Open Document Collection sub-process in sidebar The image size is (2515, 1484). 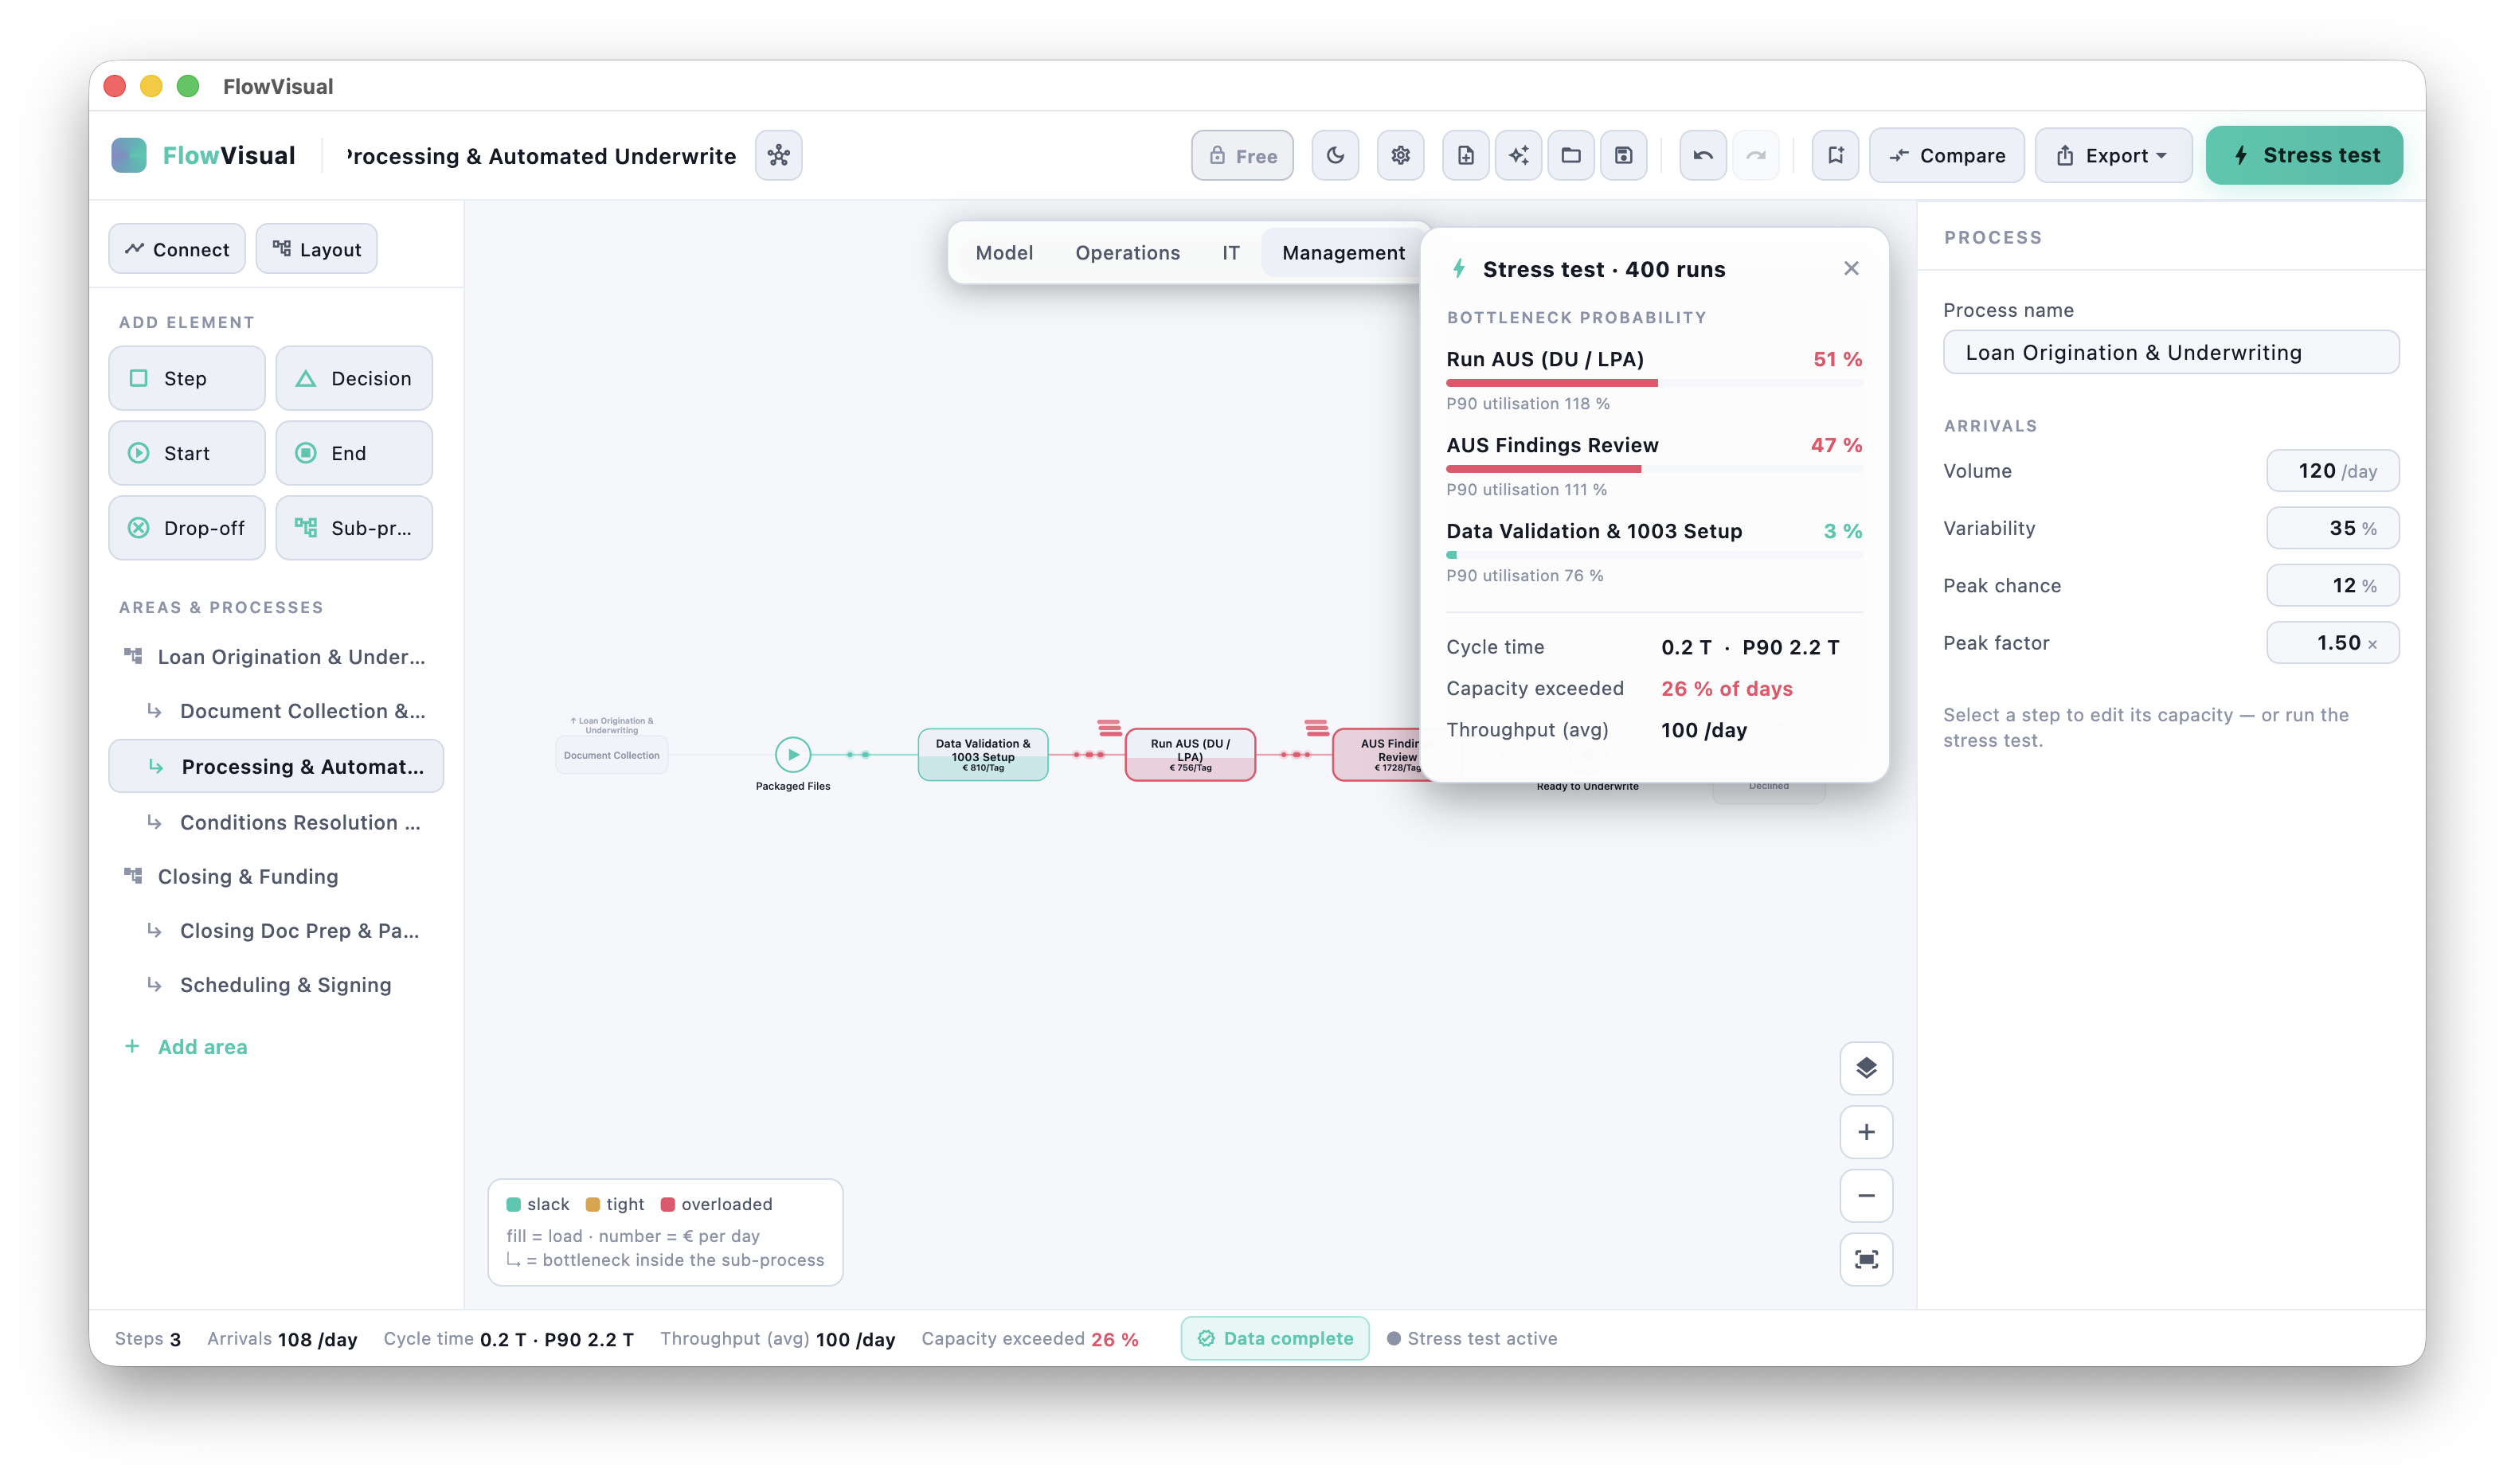pos(275,711)
